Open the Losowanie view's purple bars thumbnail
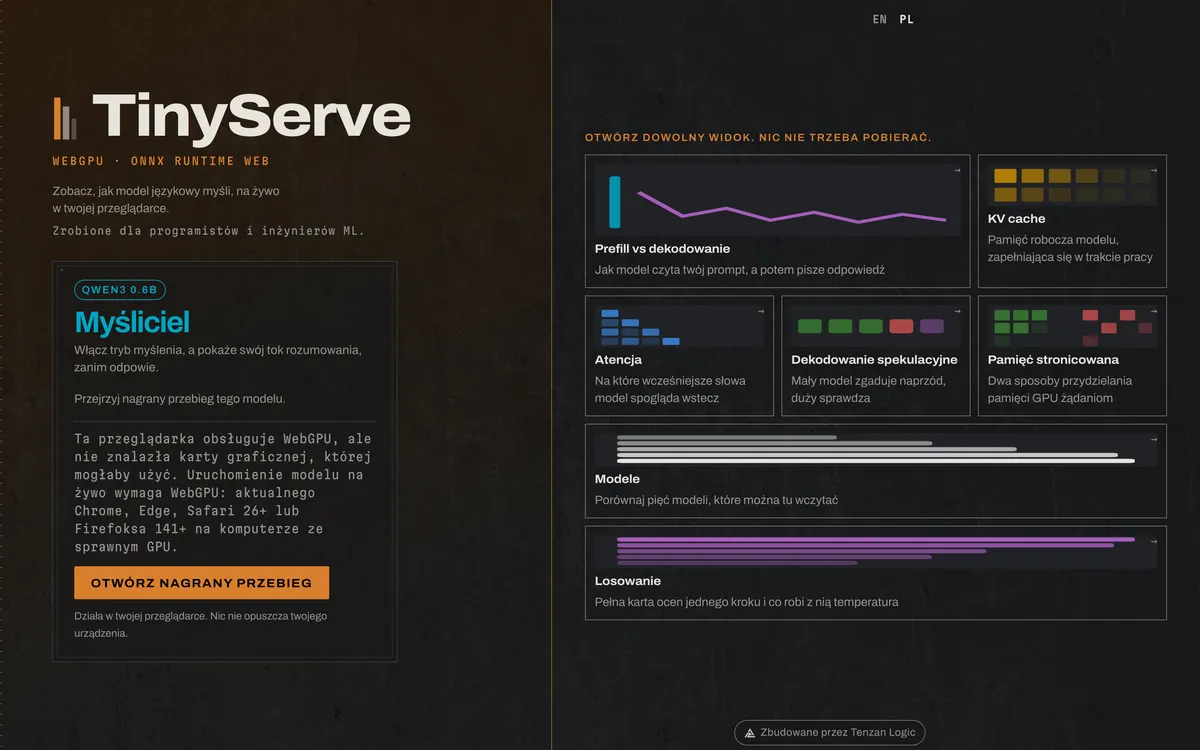 (876, 552)
